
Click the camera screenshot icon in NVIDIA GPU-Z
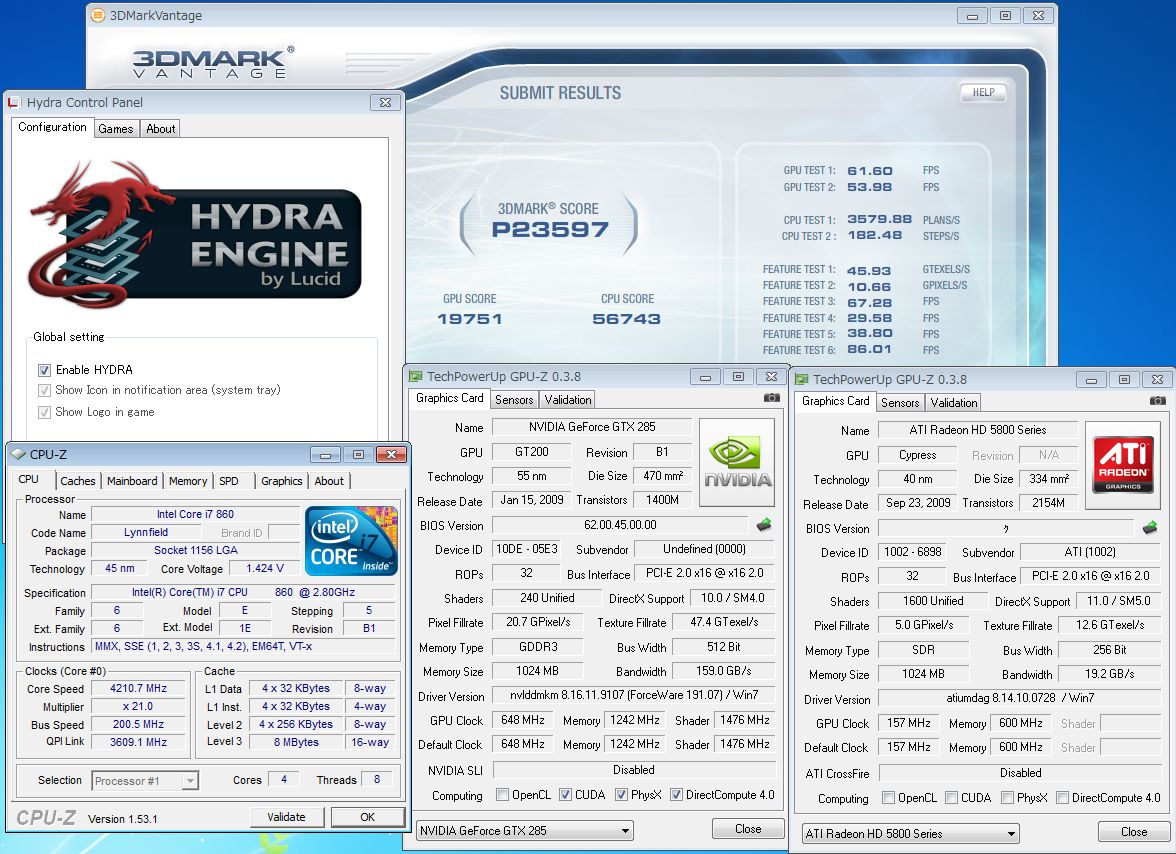coord(772,398)
